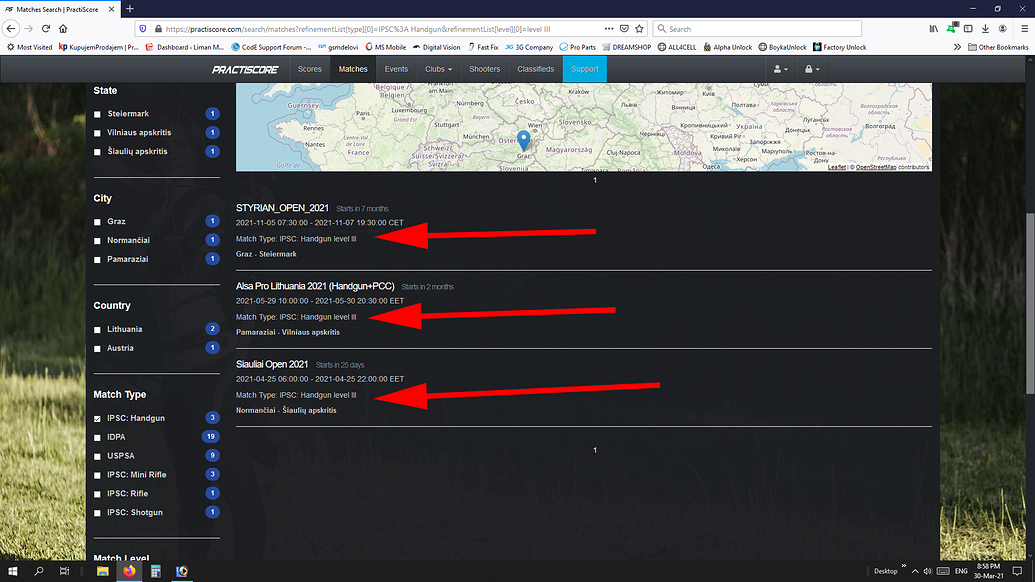Click the blue map location pin
Viewport: 1035px width, 582px height.
point(522,139)
